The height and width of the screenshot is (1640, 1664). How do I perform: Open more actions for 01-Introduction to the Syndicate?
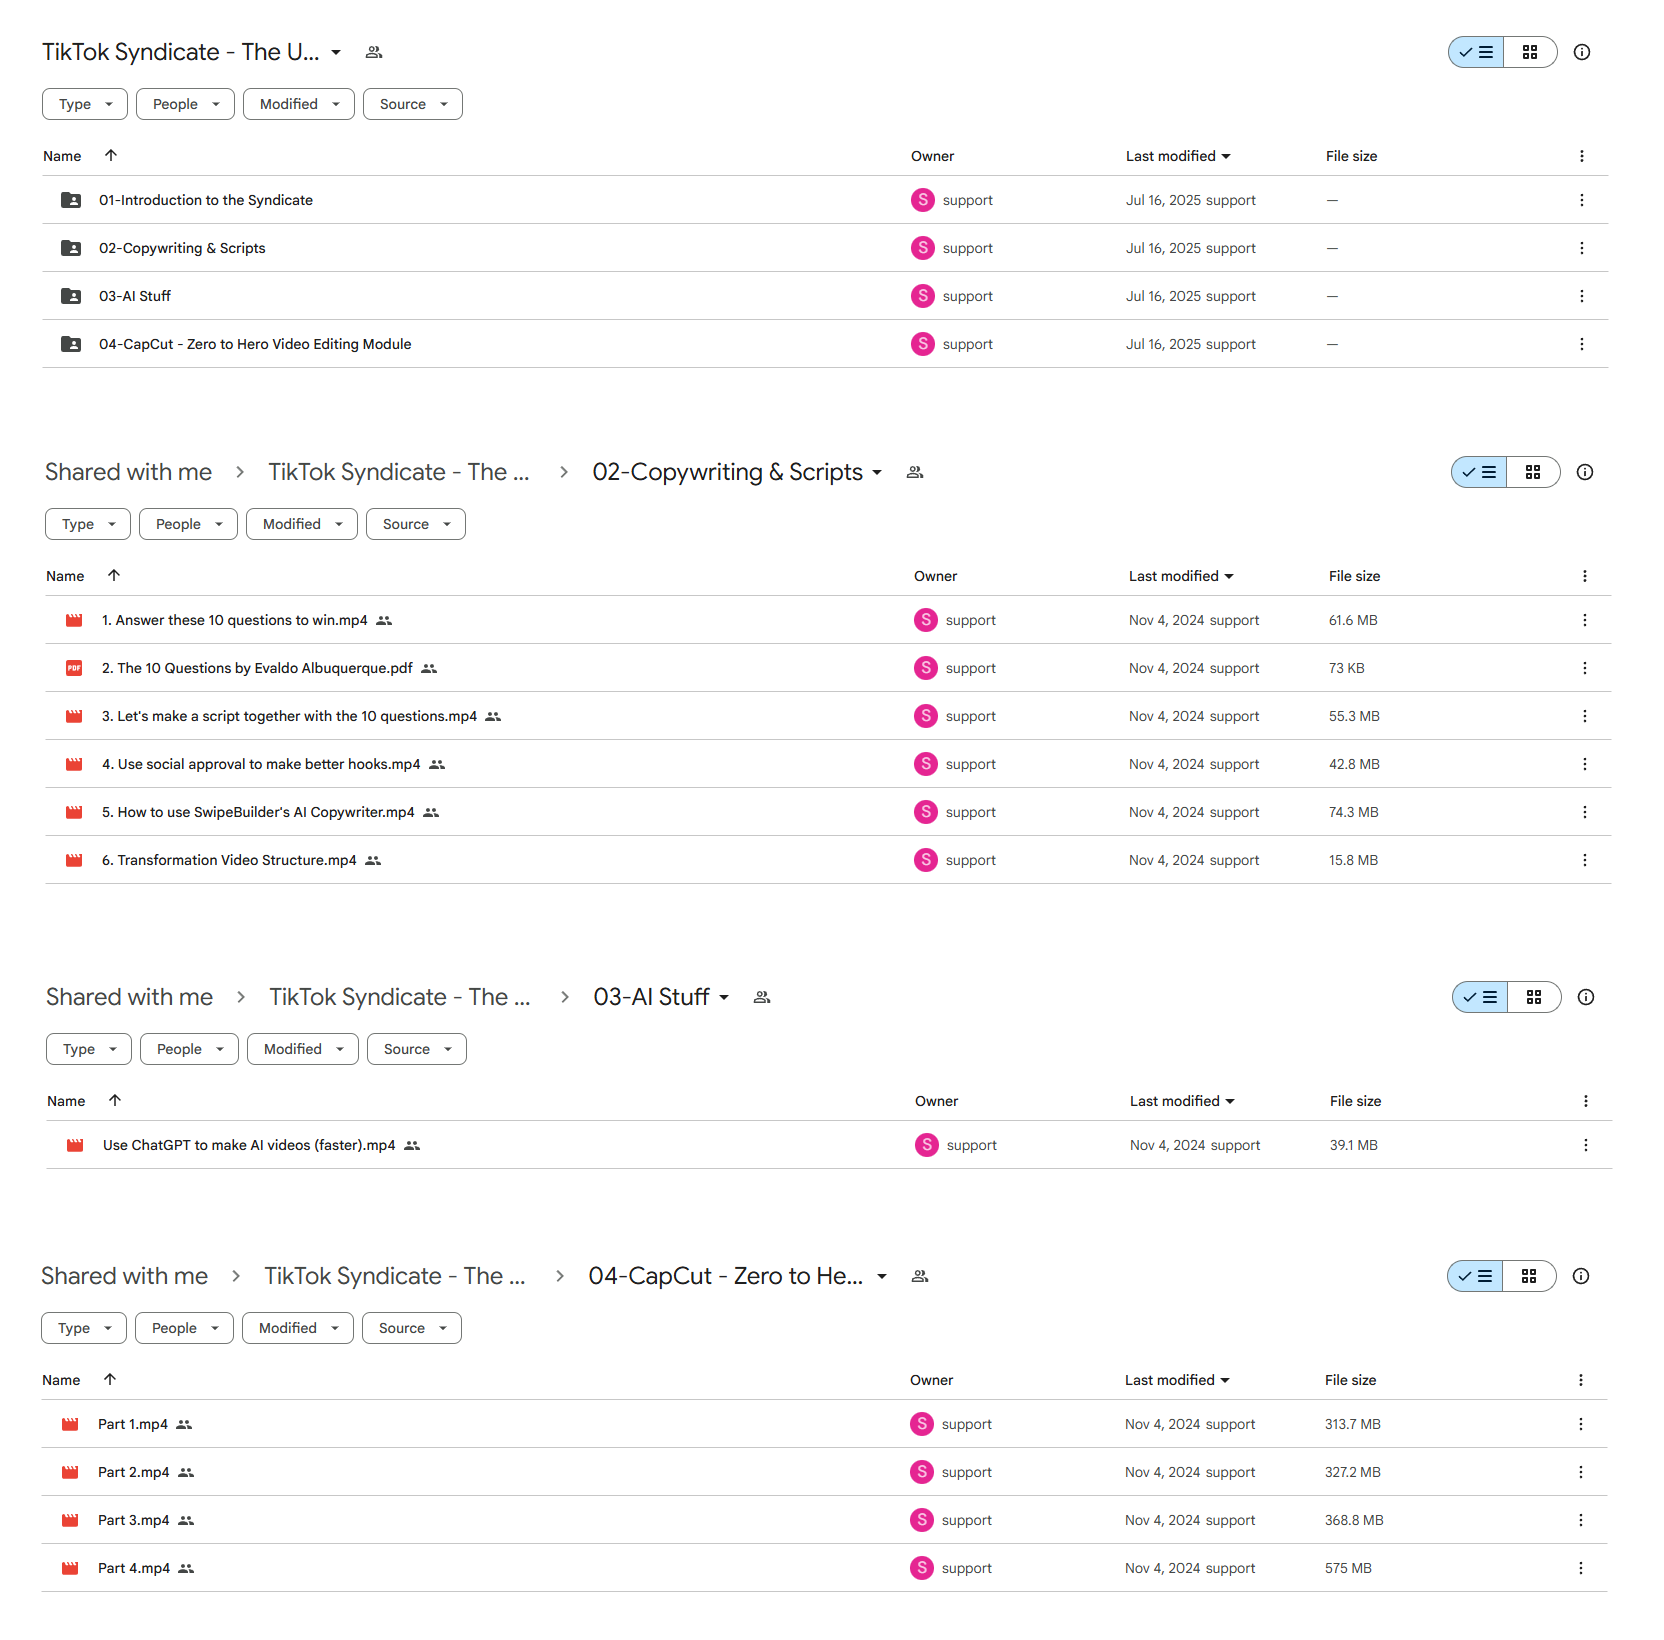point(1582,200)
